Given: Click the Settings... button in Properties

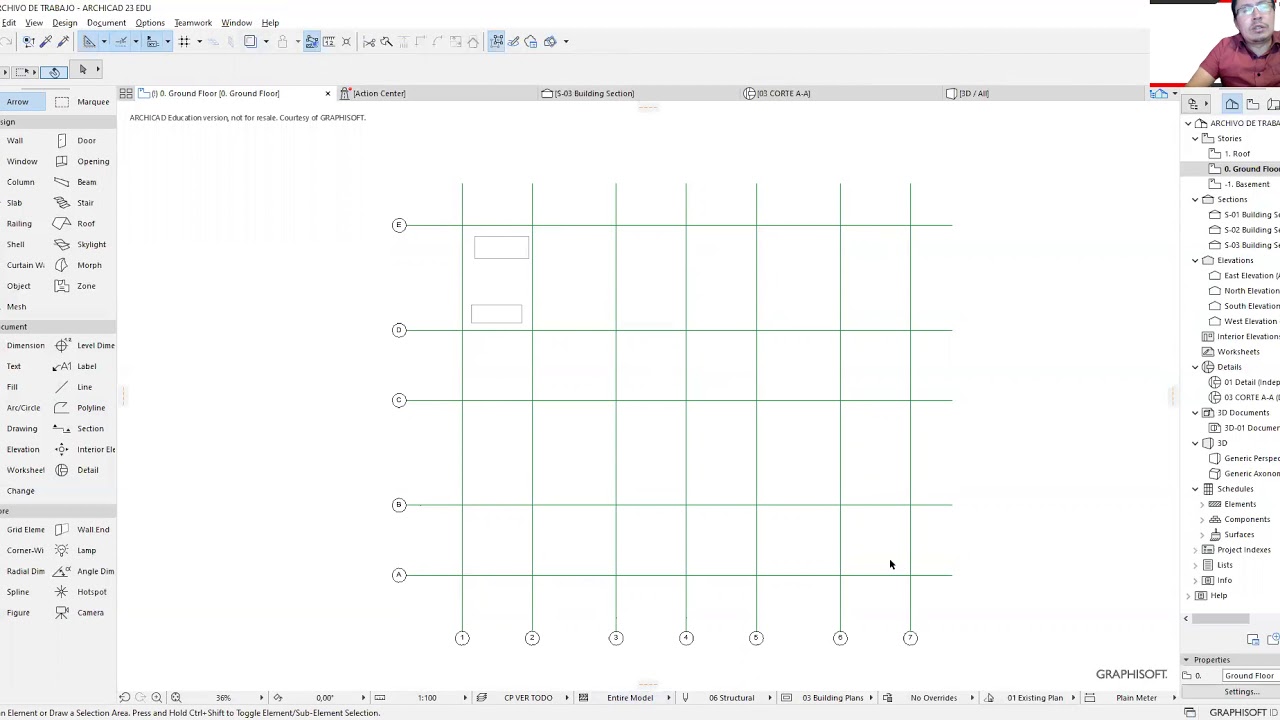Looking at the screenshot, I should coord(1241,692).
